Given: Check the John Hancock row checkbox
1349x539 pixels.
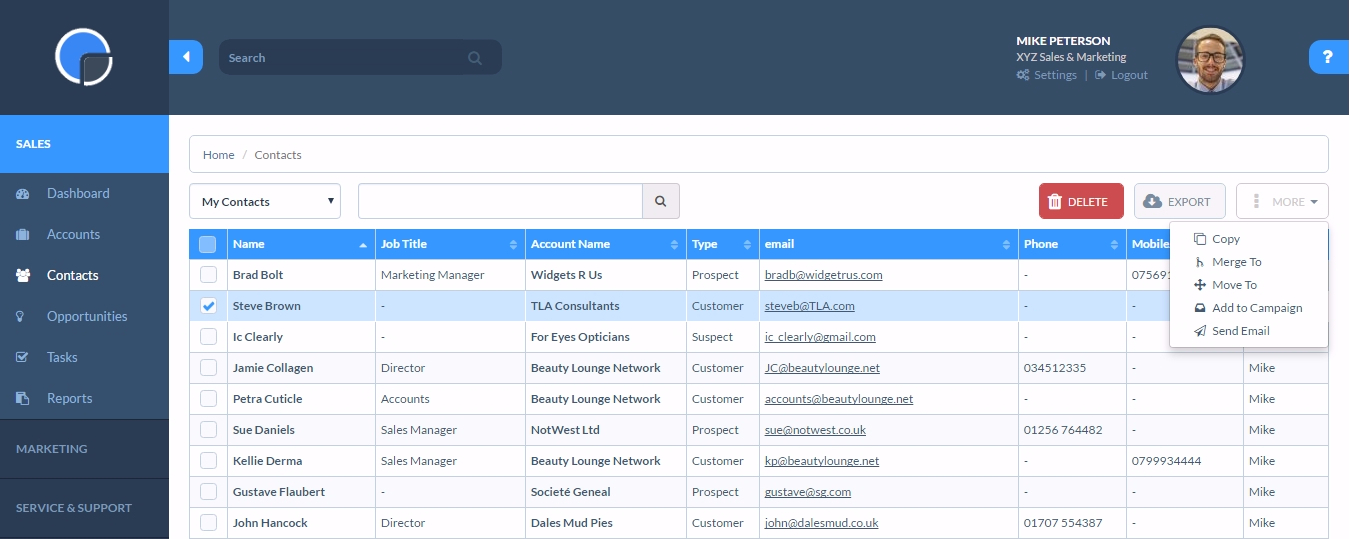Looking at the screenshot, I should (x=208, y=523).
